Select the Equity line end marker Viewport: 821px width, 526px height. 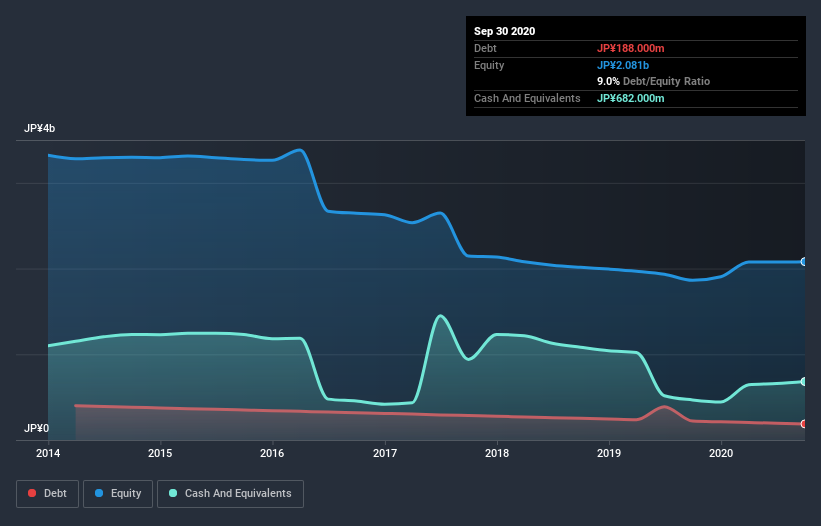tap(804, 262)
